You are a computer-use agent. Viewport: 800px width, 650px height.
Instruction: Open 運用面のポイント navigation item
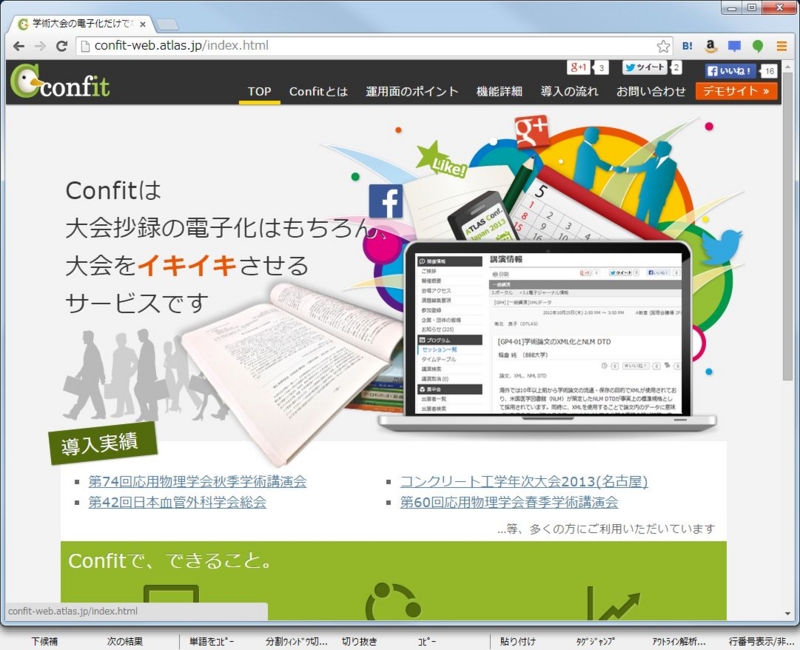coord(412,91)
